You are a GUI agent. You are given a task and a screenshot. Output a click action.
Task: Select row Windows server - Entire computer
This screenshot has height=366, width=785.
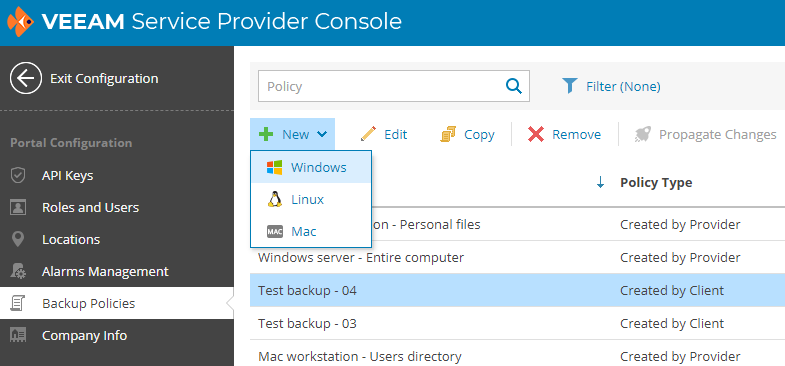tap(517, 257)
